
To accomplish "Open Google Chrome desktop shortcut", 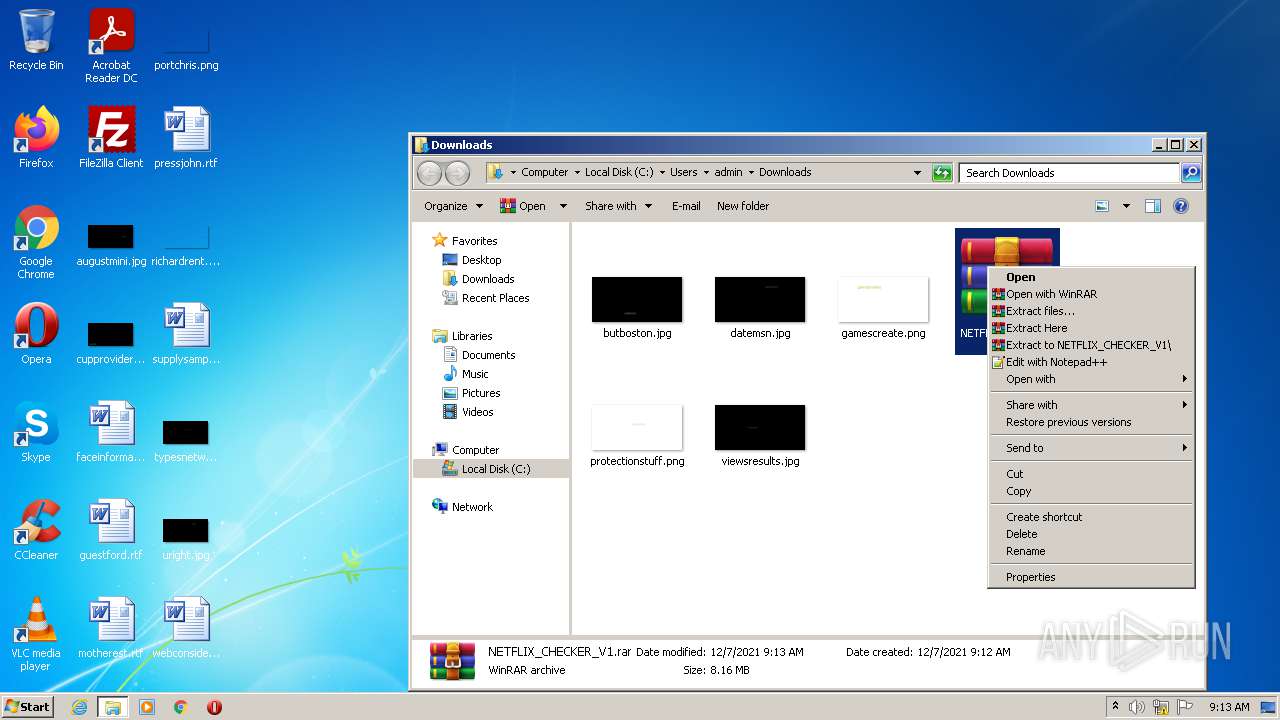I will (36, 242).
